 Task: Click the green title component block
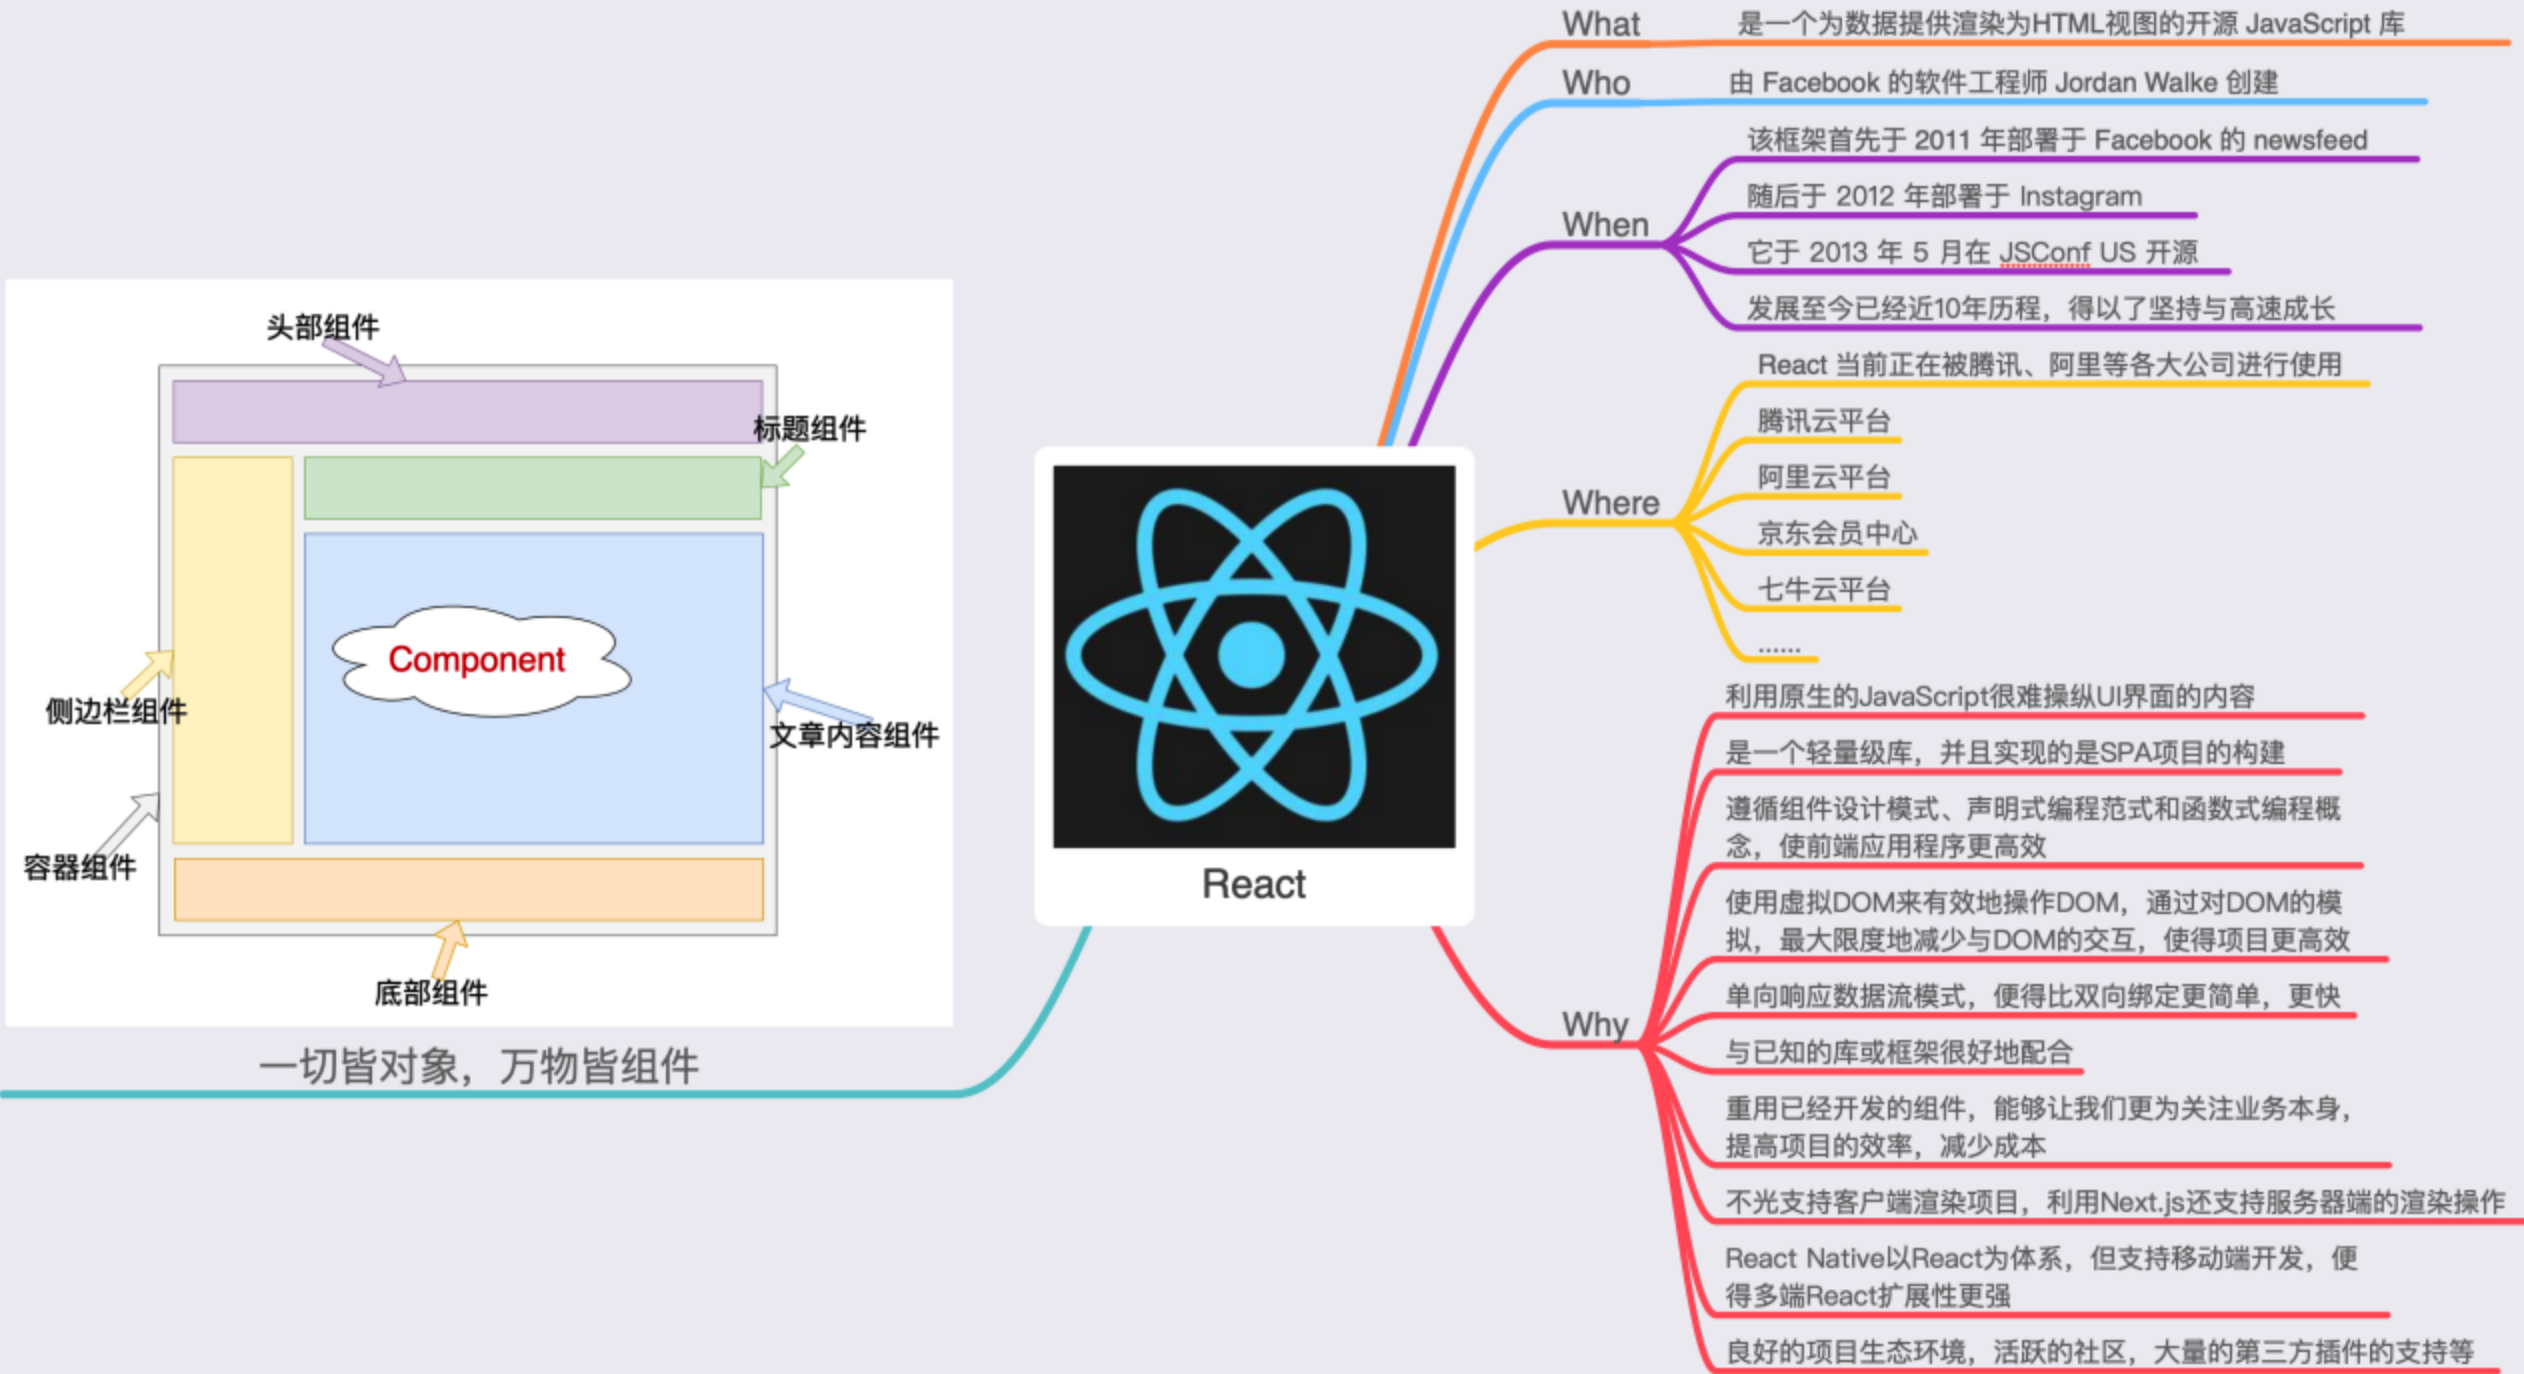click(x=532, y=488)
